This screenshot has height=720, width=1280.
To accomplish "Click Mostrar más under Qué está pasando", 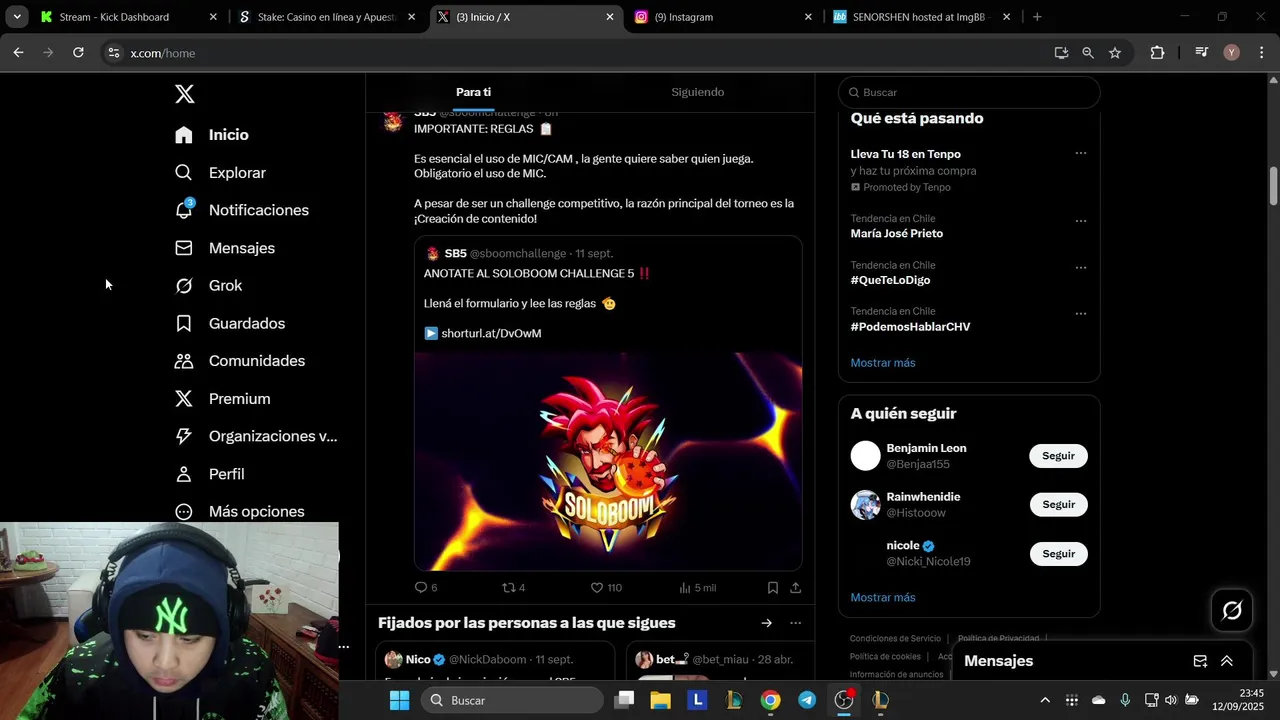I will [883, 363].
